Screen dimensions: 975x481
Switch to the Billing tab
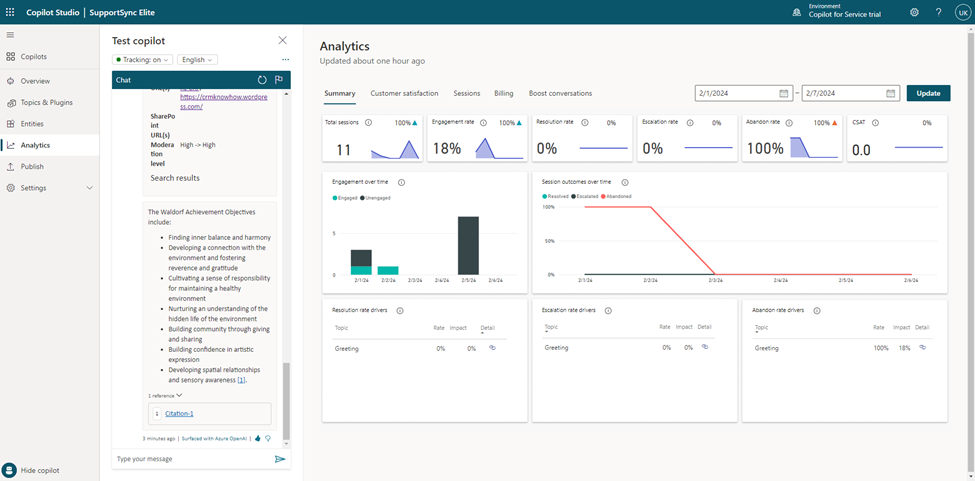504,93
